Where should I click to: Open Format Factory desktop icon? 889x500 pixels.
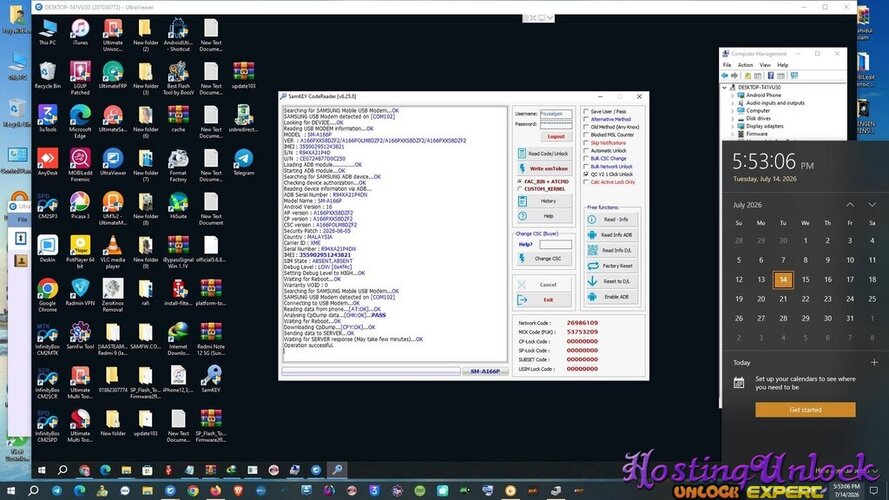pyautogui.click(x=178, y=165)
